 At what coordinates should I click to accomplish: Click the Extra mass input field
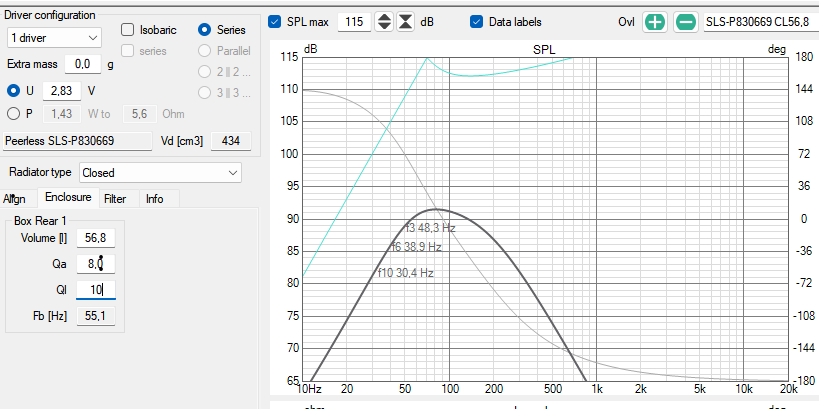pyautogui.click(x=83, y=64)
